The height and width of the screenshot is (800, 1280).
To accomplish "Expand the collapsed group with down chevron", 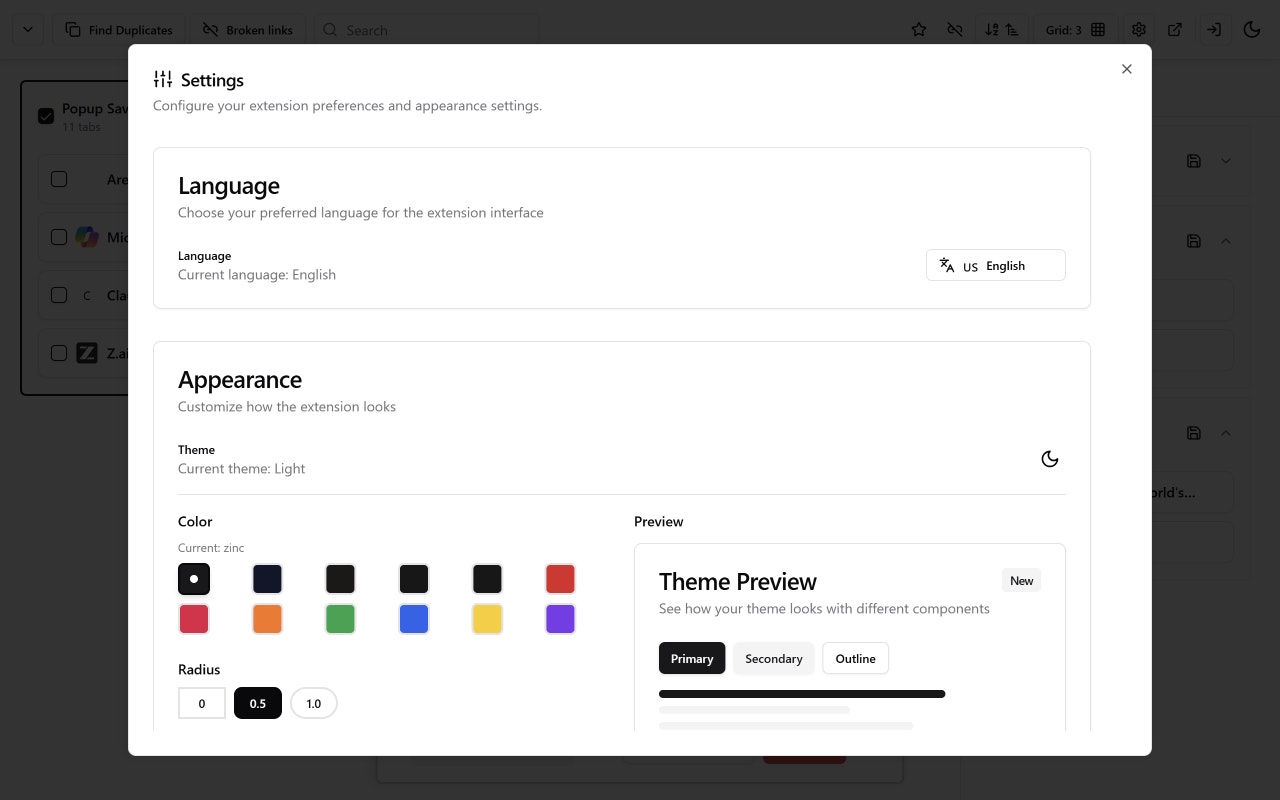I will point(1226,161).
